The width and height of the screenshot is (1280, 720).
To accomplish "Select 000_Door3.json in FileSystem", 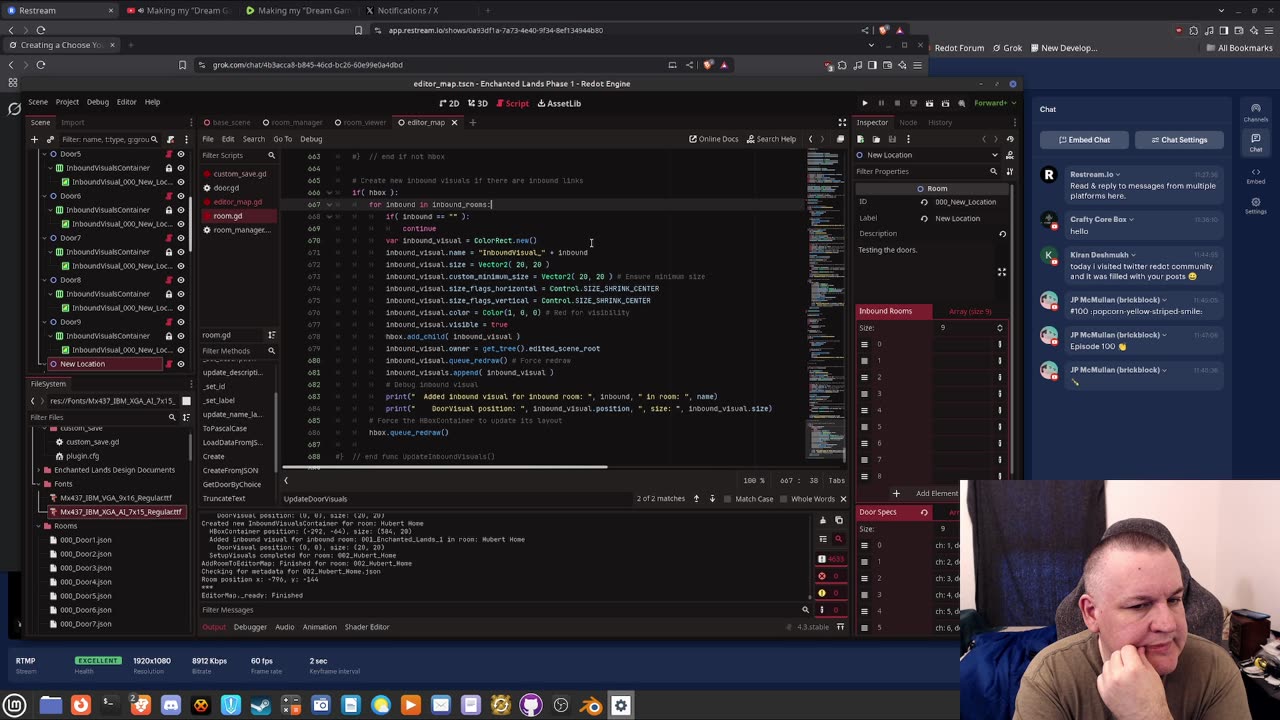I will (85, 568).
